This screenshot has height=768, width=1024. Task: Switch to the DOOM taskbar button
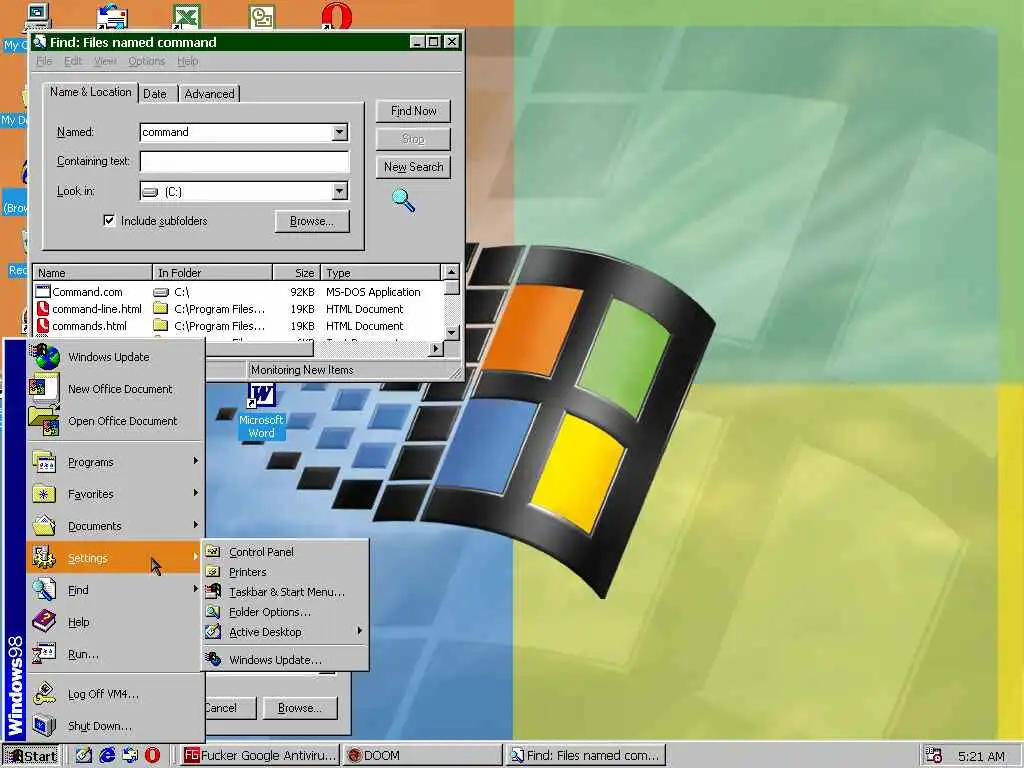coord(423,756)
